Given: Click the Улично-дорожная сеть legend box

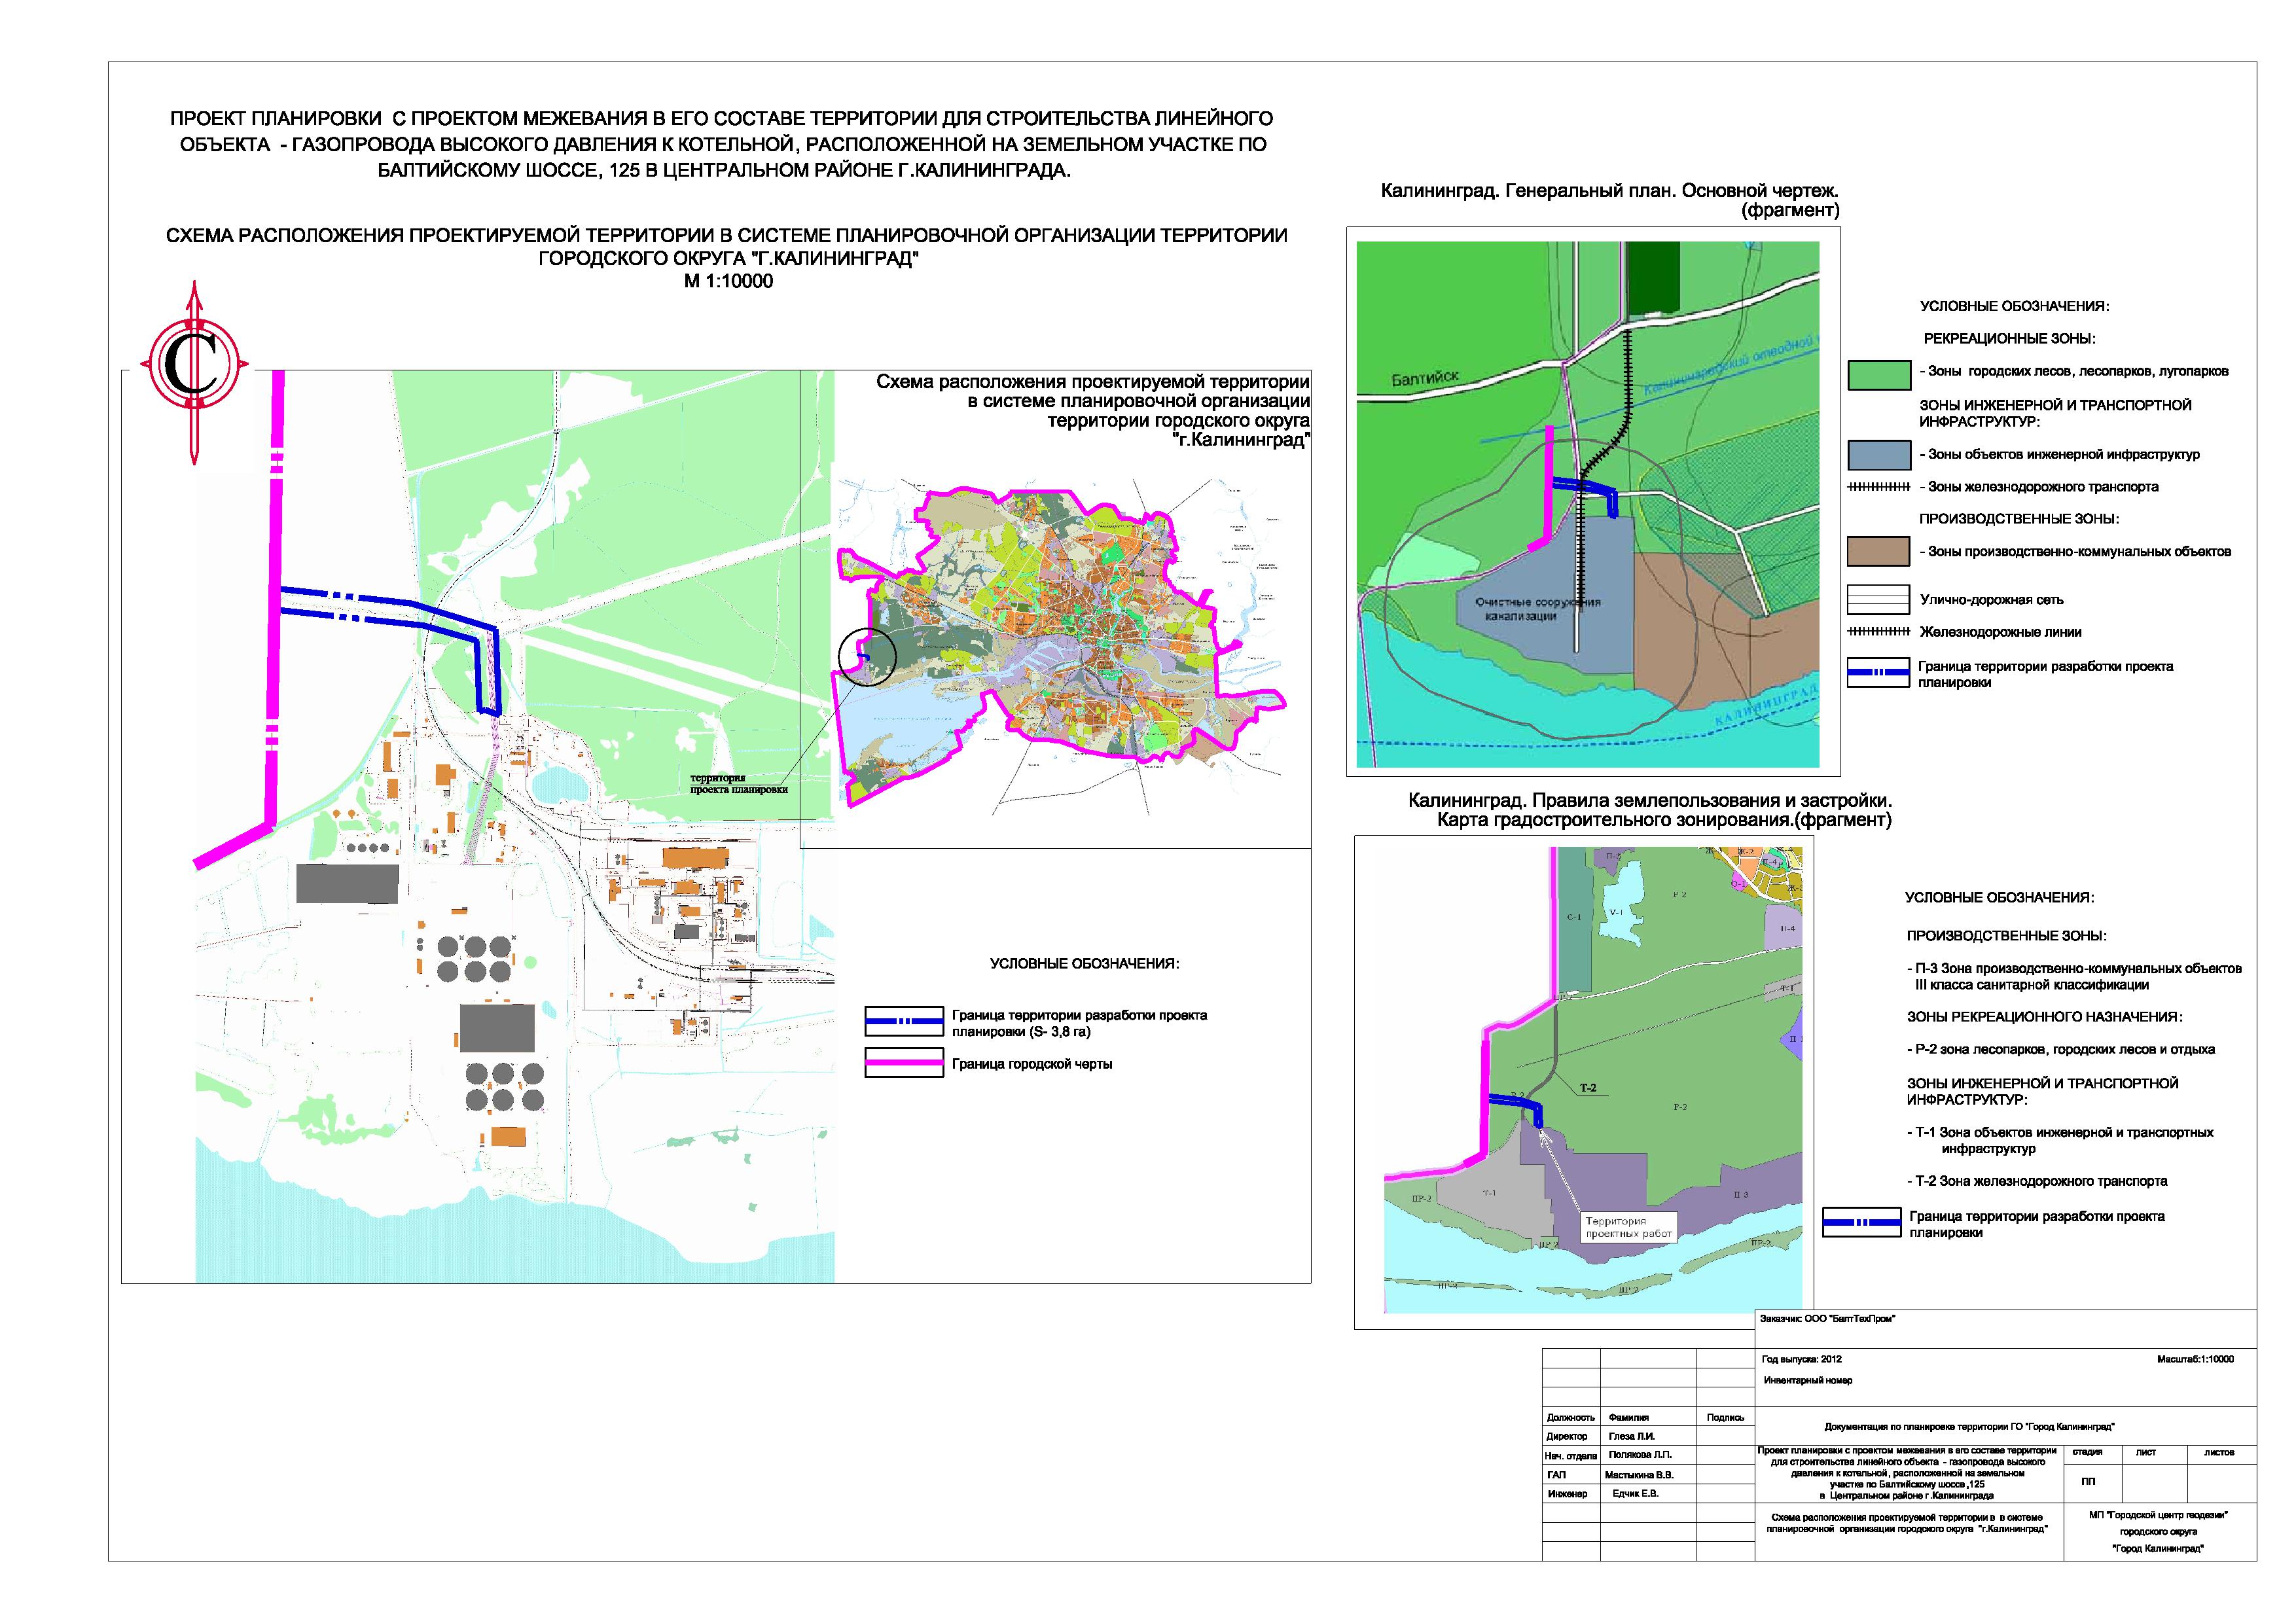Looking at the screenshot, I should 1878,599.
